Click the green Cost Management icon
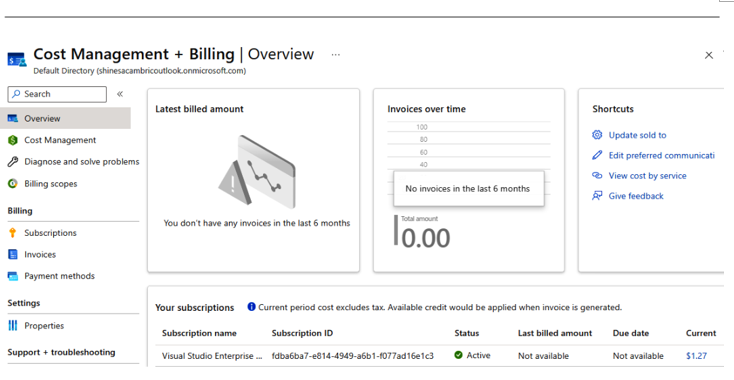Viewport: 734px width, 380px height. [x=13, y=140]
